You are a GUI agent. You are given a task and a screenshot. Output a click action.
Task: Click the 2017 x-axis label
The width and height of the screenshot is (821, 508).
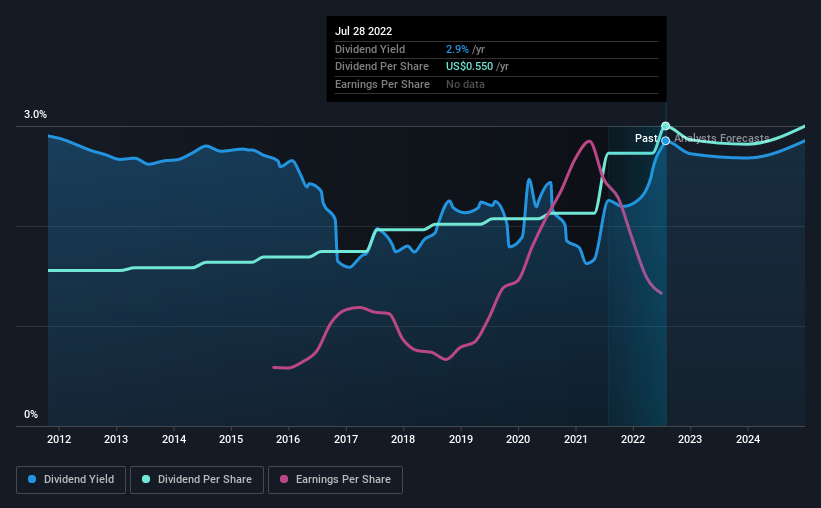click(346, 439)
